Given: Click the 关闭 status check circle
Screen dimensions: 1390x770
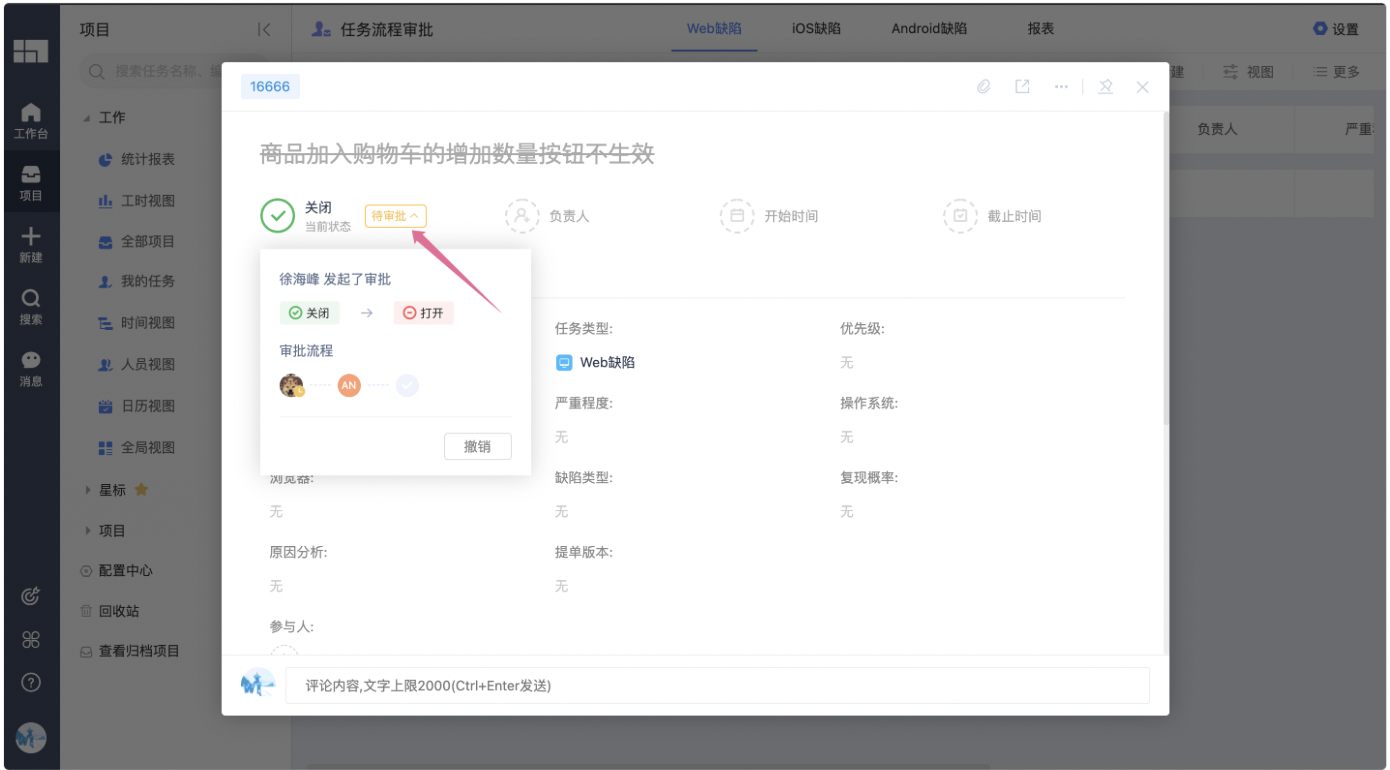Looking at the screenshot, I should pos(277,215).
